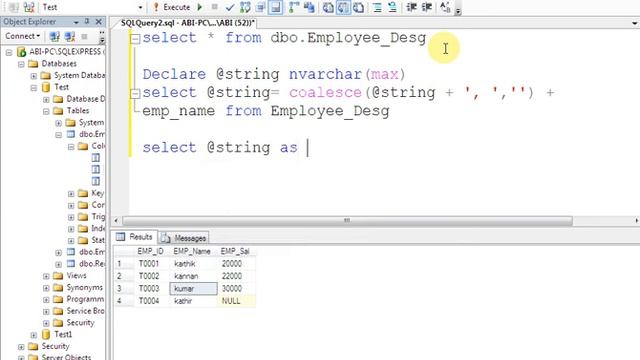Open Query Options toolbar icon
This screenshot has width=640, height=360.
pos(260,7)
